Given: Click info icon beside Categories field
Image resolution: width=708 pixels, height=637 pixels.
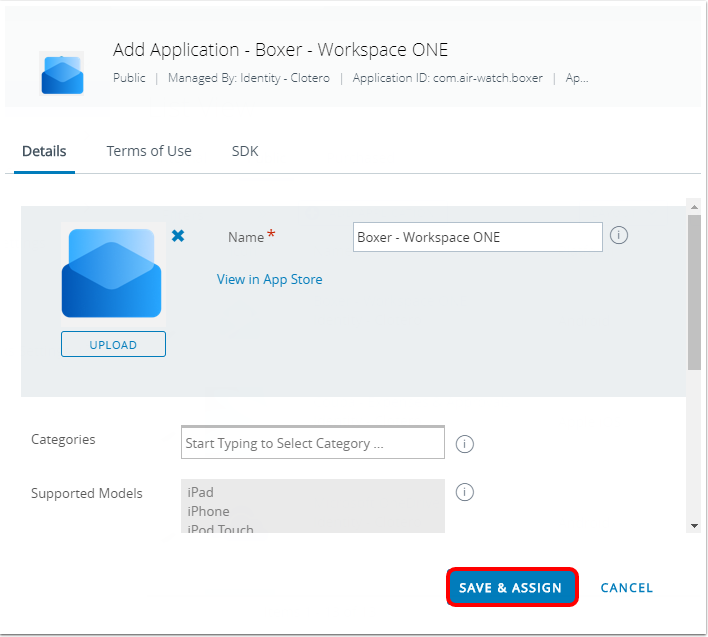Looking at the screenshot, I should [x=464, y=443].
